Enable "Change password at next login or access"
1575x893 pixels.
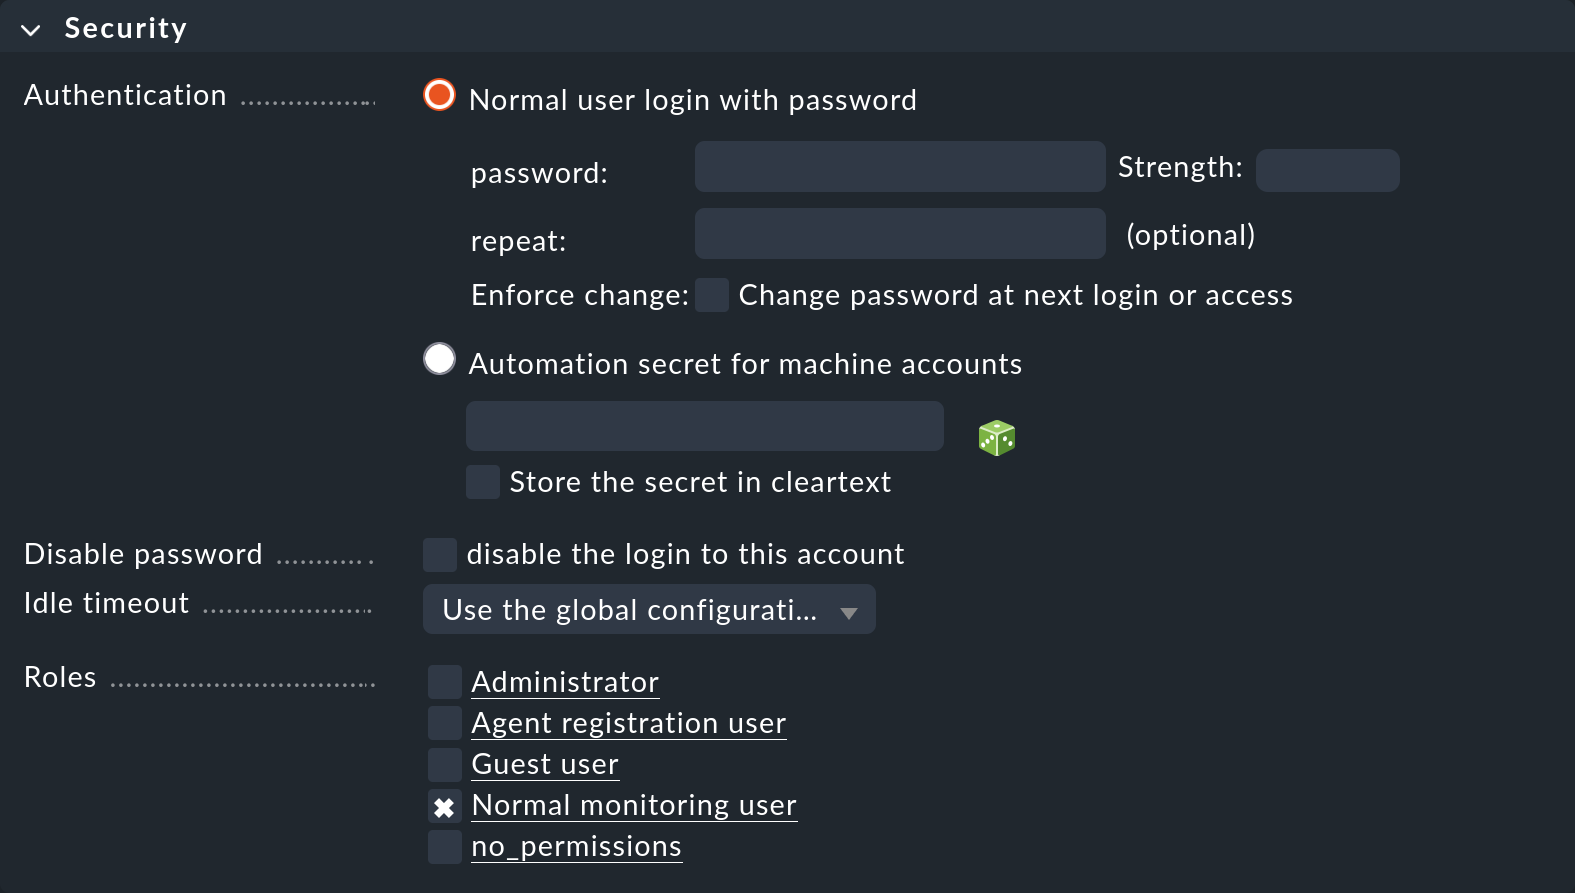point(711,295)
